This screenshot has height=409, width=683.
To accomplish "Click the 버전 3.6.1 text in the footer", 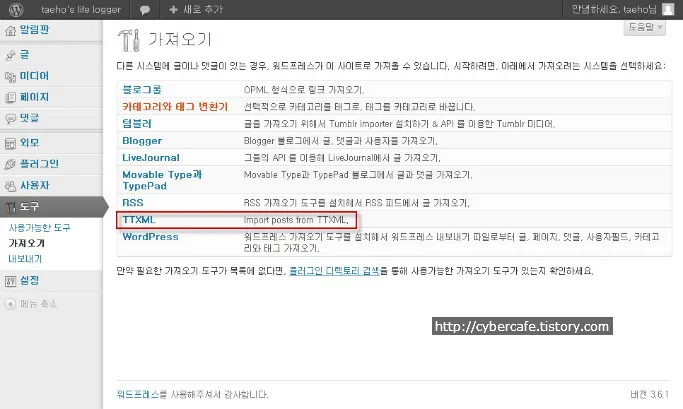I will click(649, 395).
